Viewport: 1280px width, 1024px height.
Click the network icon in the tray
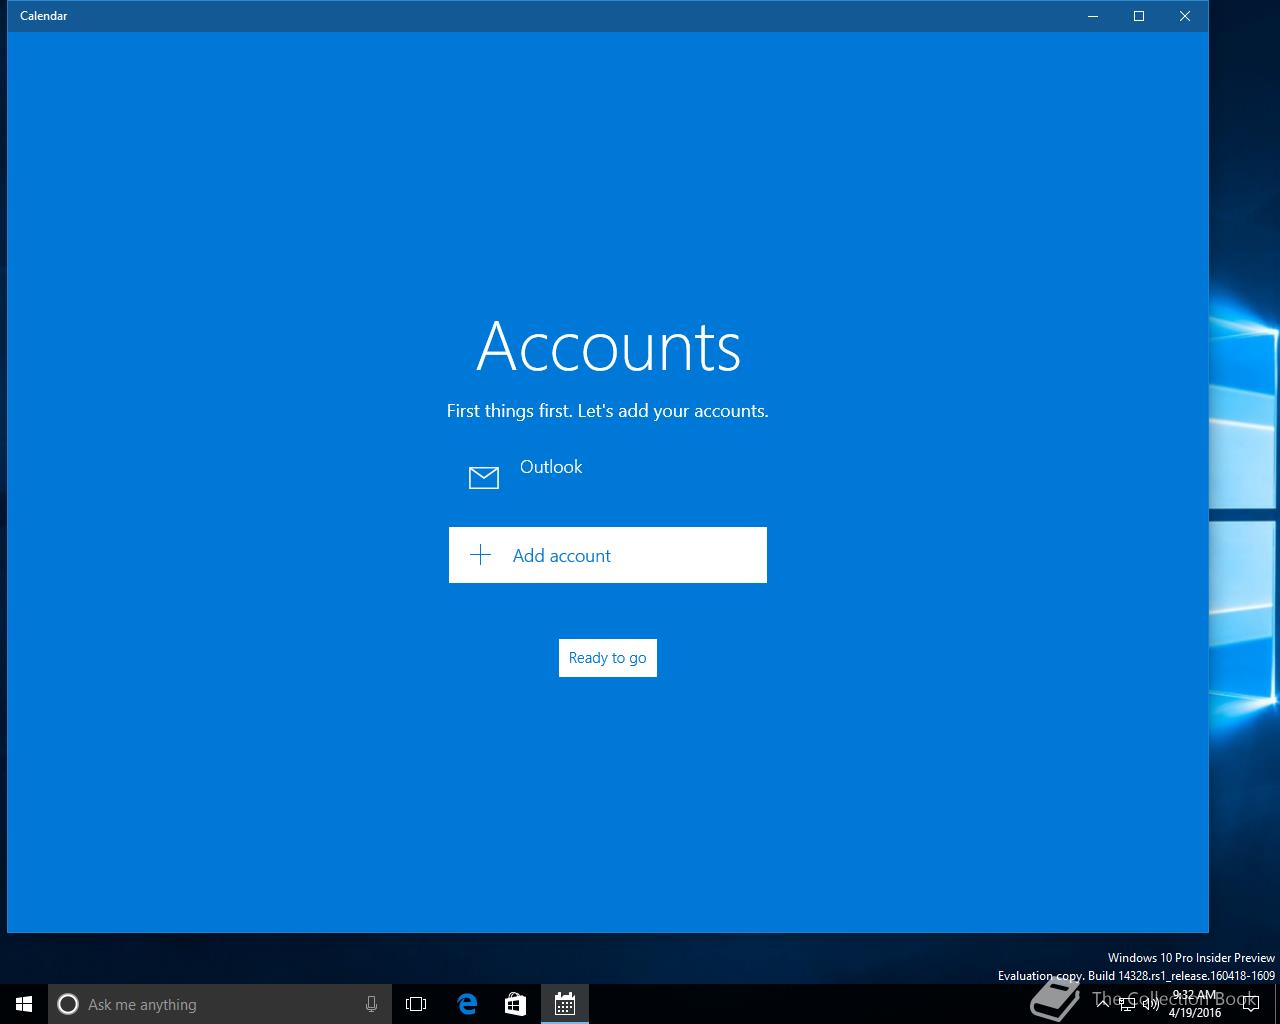[x=1127, y=1004]
